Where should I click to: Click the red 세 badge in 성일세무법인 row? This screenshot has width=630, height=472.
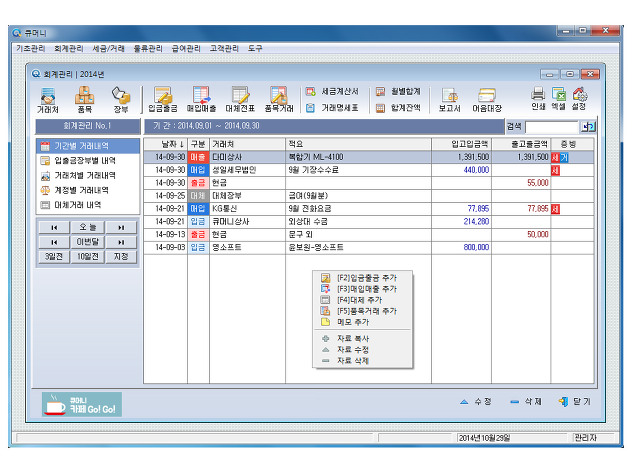555,170
